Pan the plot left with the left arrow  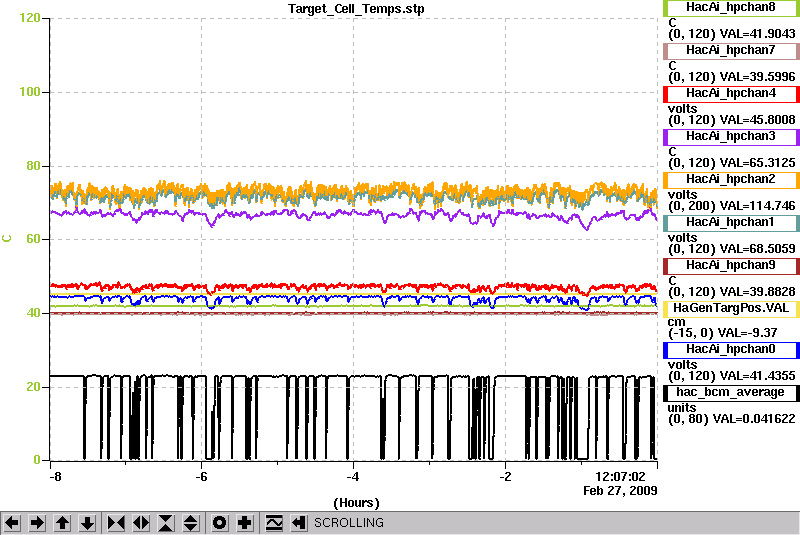click(12, 523)
